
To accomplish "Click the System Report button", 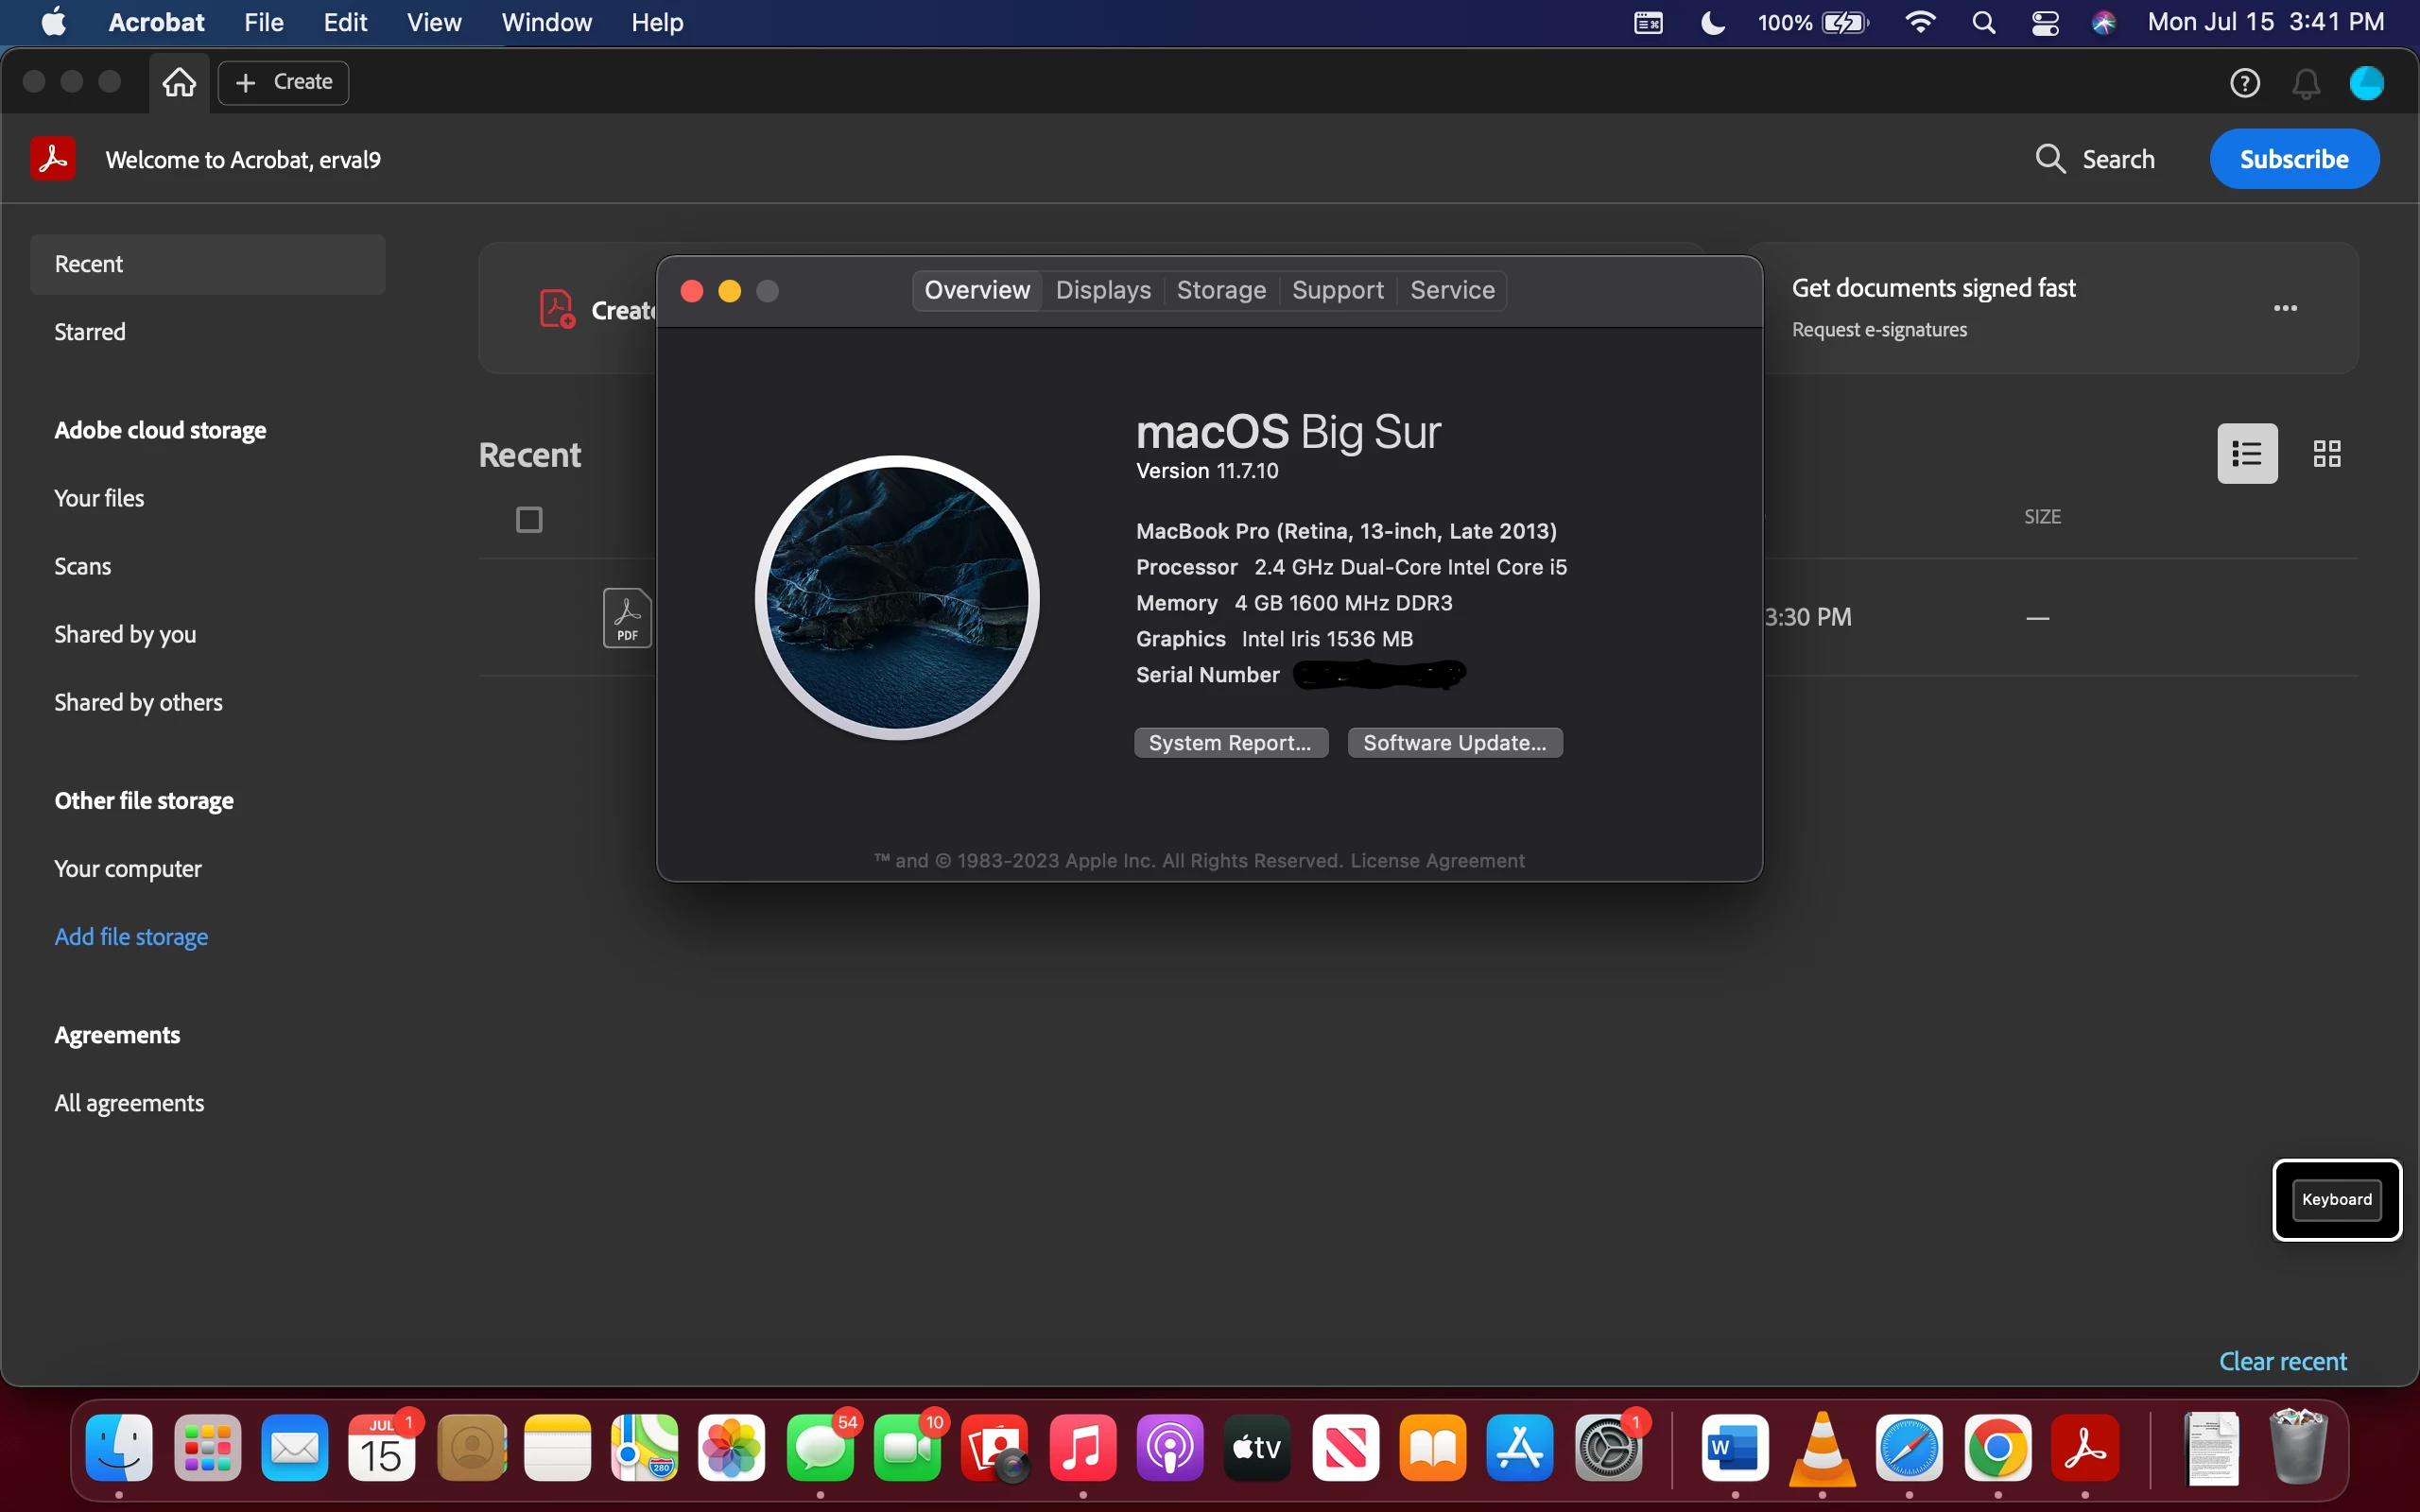I will (x=1230, y=743).
